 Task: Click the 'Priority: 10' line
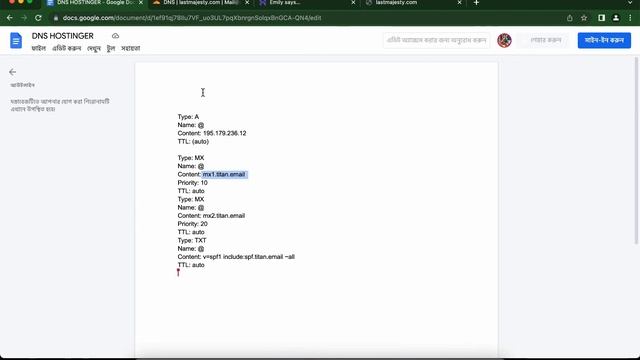tap(192, 182)
